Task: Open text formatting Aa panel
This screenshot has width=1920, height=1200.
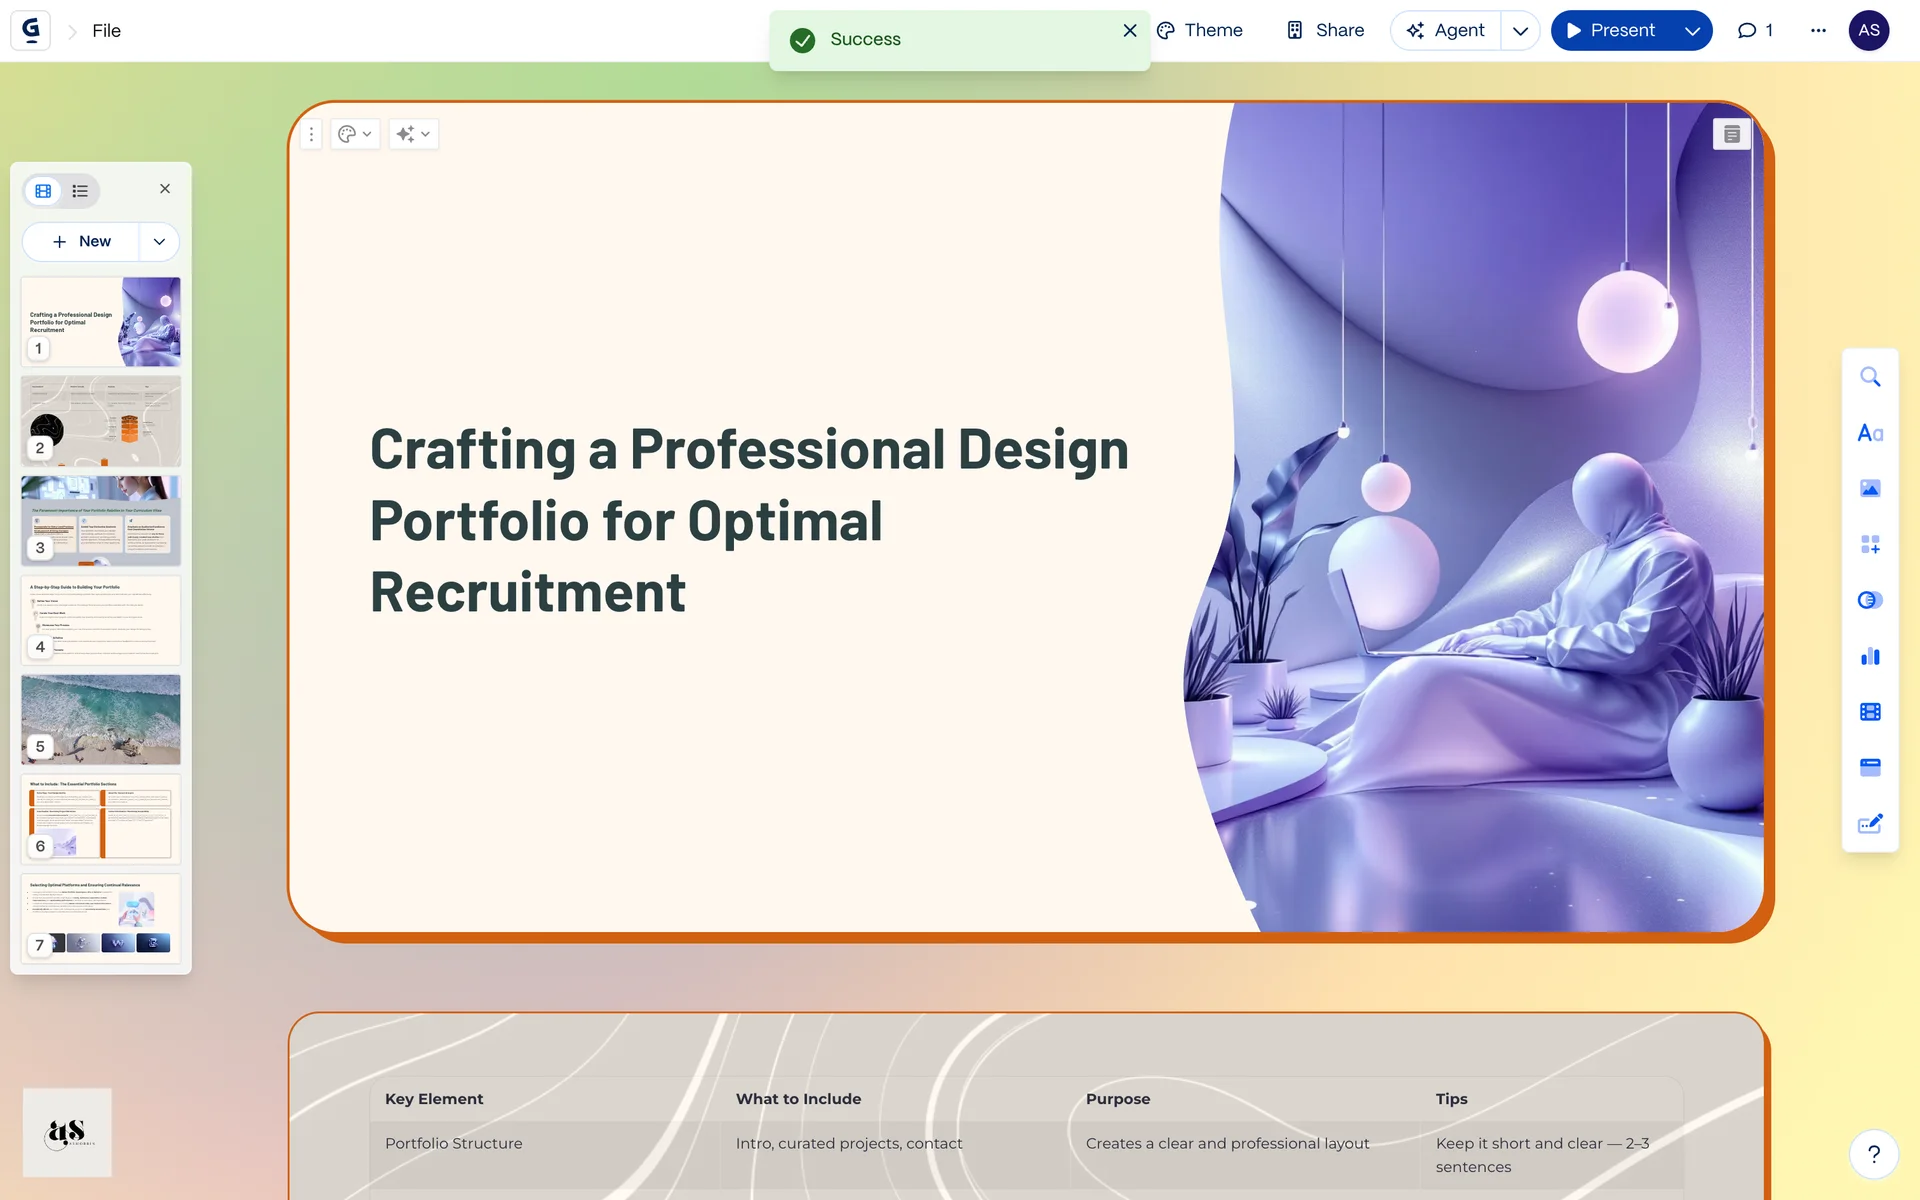Action: tap(1870, 433)
